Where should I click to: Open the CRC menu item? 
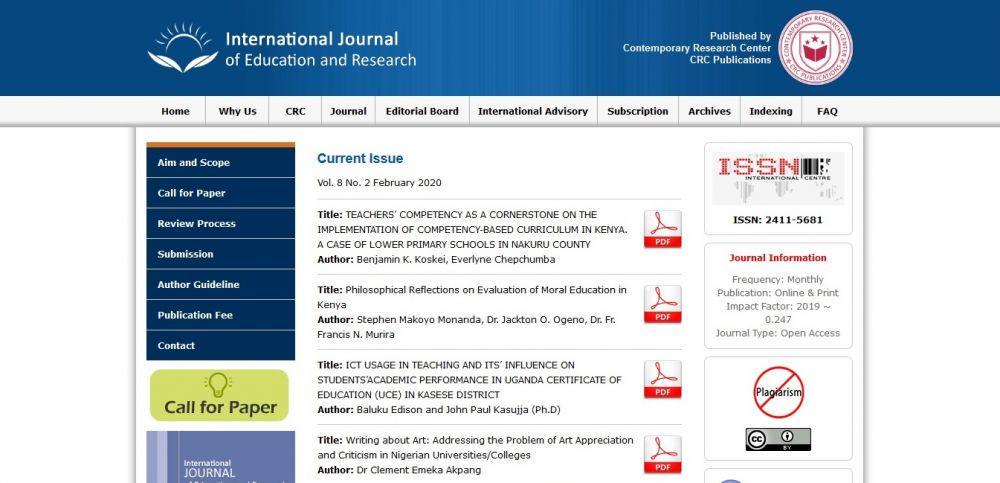tap(295, 111)
